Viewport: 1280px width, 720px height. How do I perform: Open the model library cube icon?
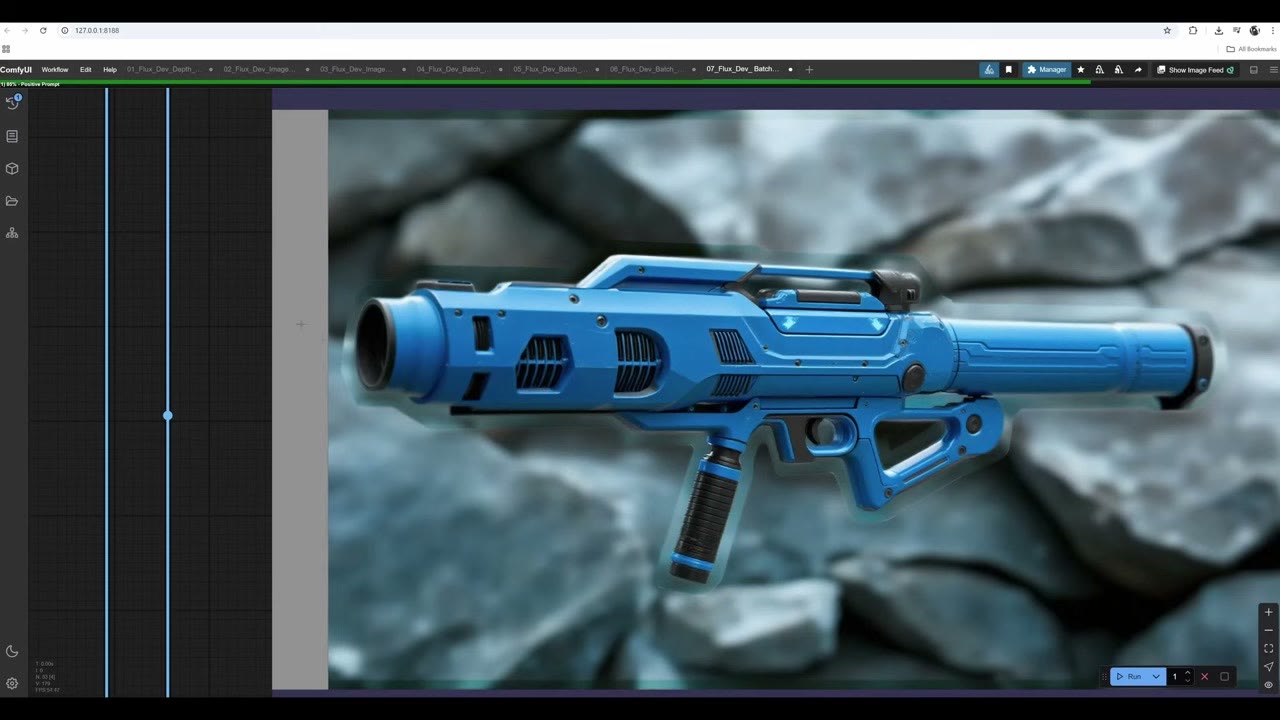tap(12, 168)
